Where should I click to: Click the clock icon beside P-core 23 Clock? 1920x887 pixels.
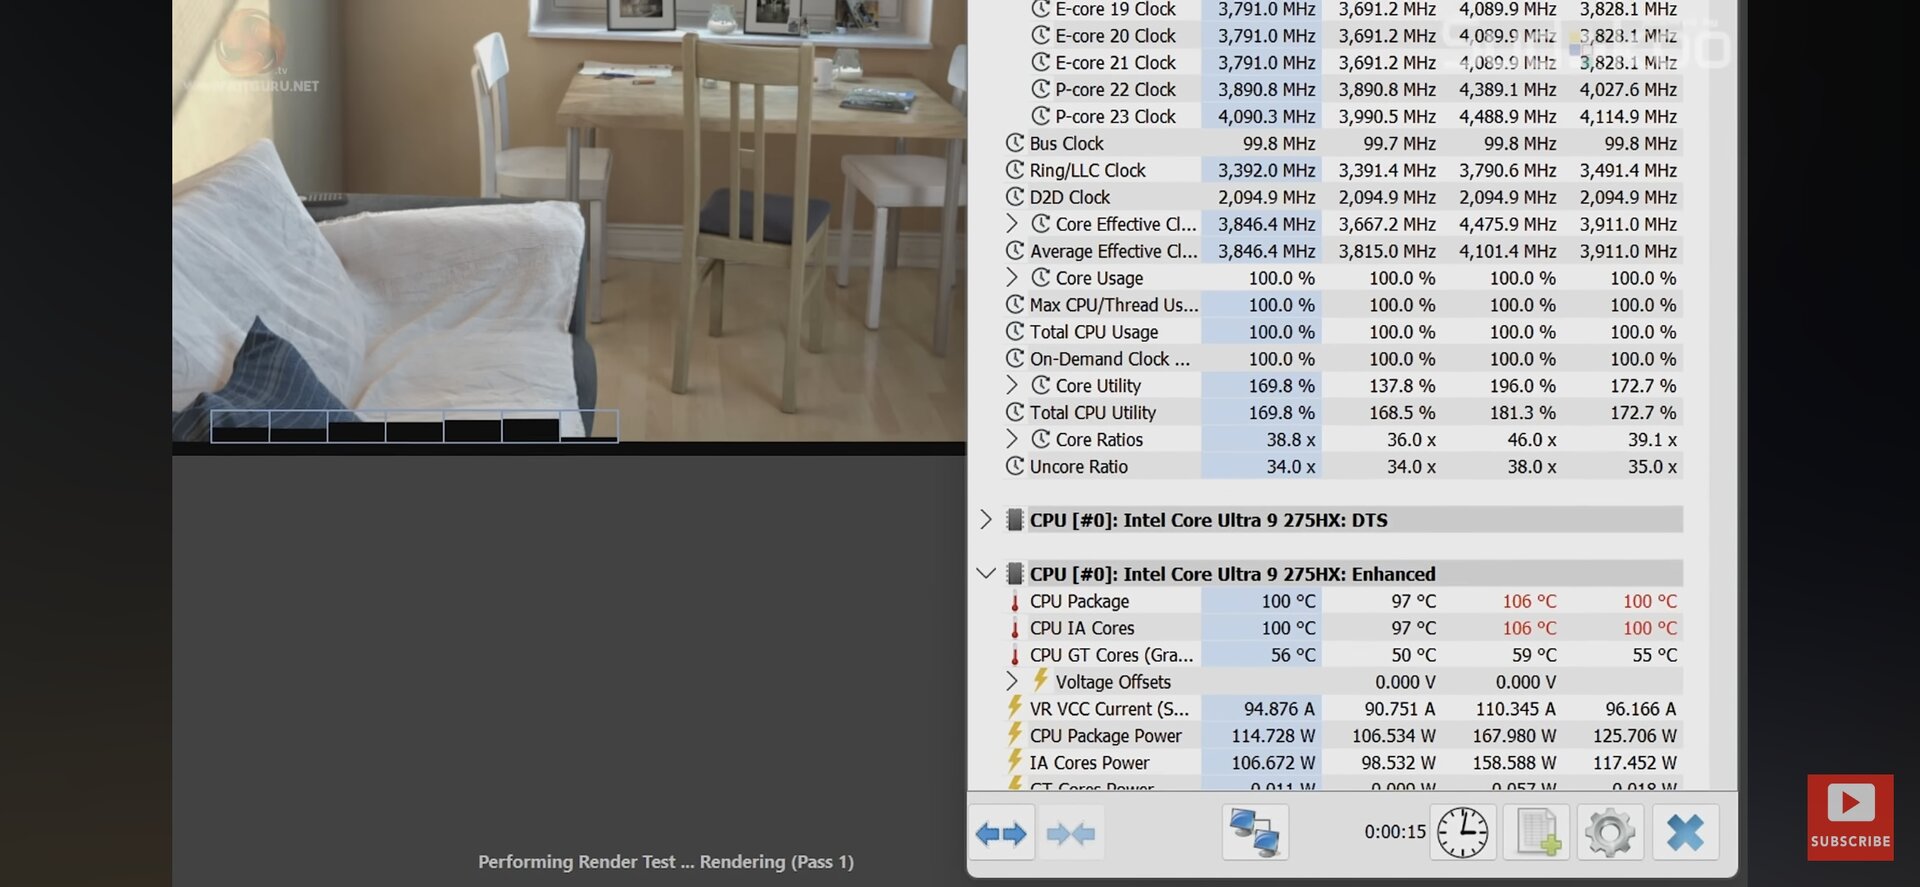(x=1040, y=116)
